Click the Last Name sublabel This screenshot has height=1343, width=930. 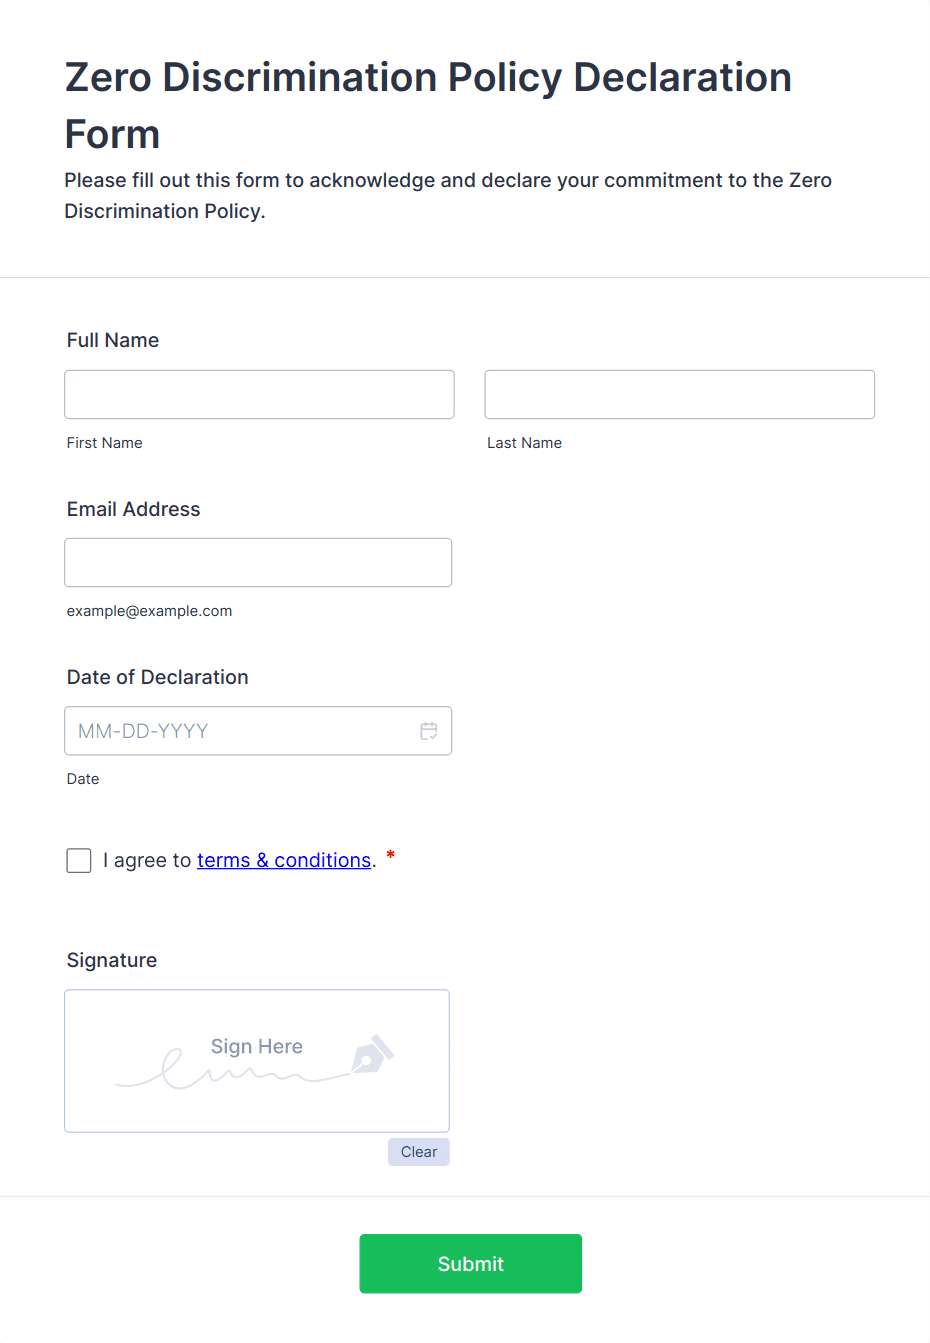coord(524,443)
